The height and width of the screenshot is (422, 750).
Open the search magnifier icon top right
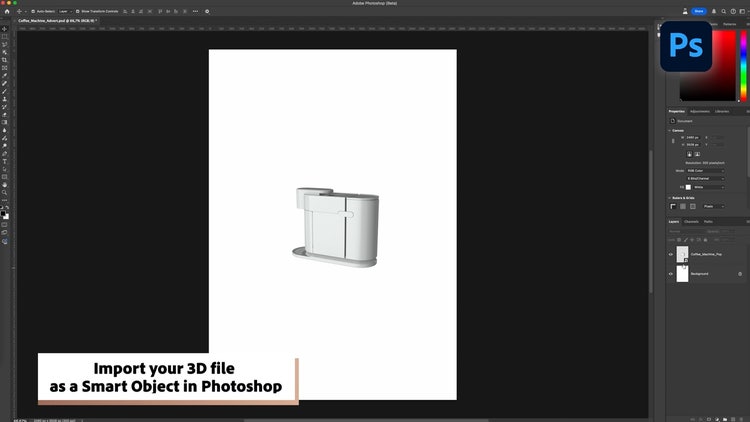[723, 11]
